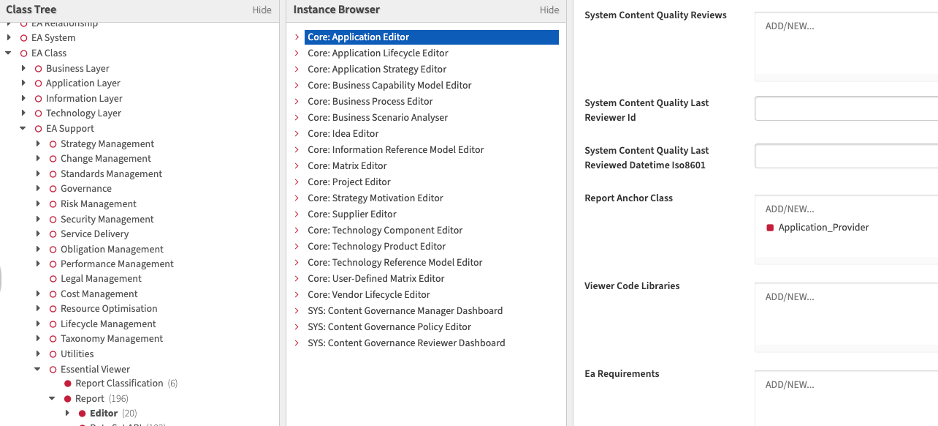Viewport: 938px width, 426px height.
Task: Click ADD/NEW in Report Anchor Class
Action: (x=790, y=209)
